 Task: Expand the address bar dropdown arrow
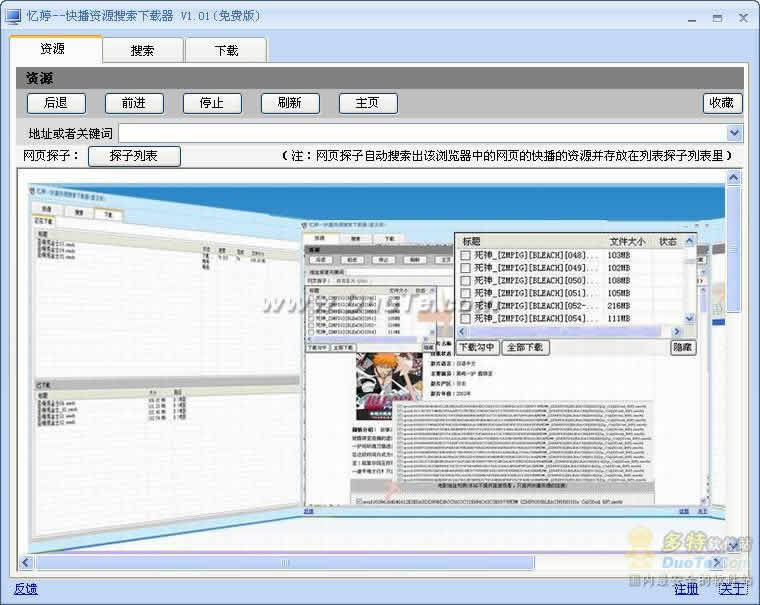pos(734,133)
